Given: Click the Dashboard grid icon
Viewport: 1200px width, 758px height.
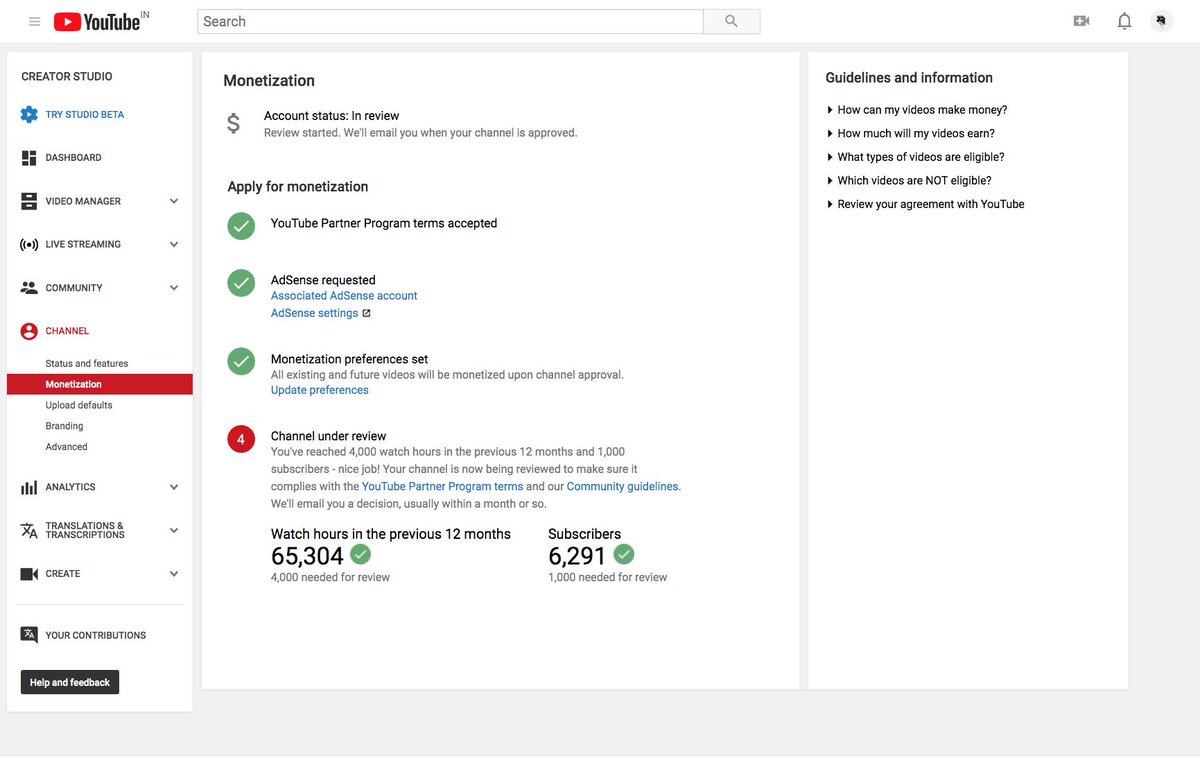Looking at the screenshot, I should (x=29, y=158).
